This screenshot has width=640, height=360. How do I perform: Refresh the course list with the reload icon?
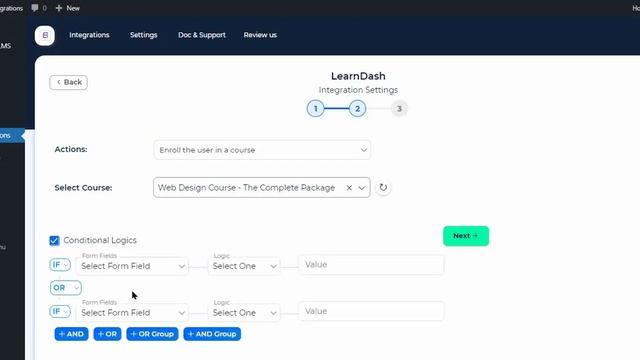click(x=383, y=187)
